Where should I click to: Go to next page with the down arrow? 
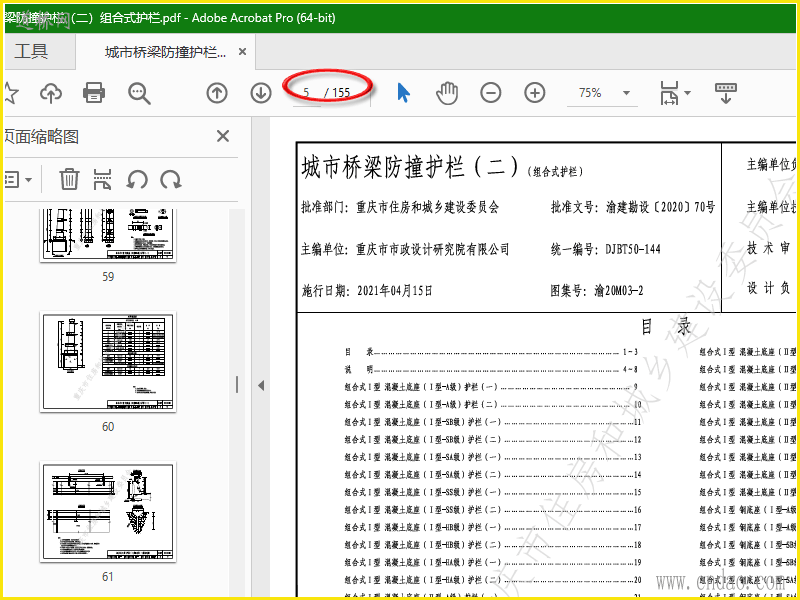tap(261, 93)
